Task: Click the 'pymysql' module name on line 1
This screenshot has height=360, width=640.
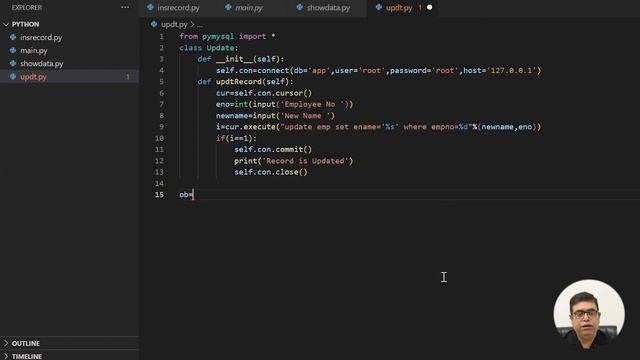Action: click(x=218, y=36)
